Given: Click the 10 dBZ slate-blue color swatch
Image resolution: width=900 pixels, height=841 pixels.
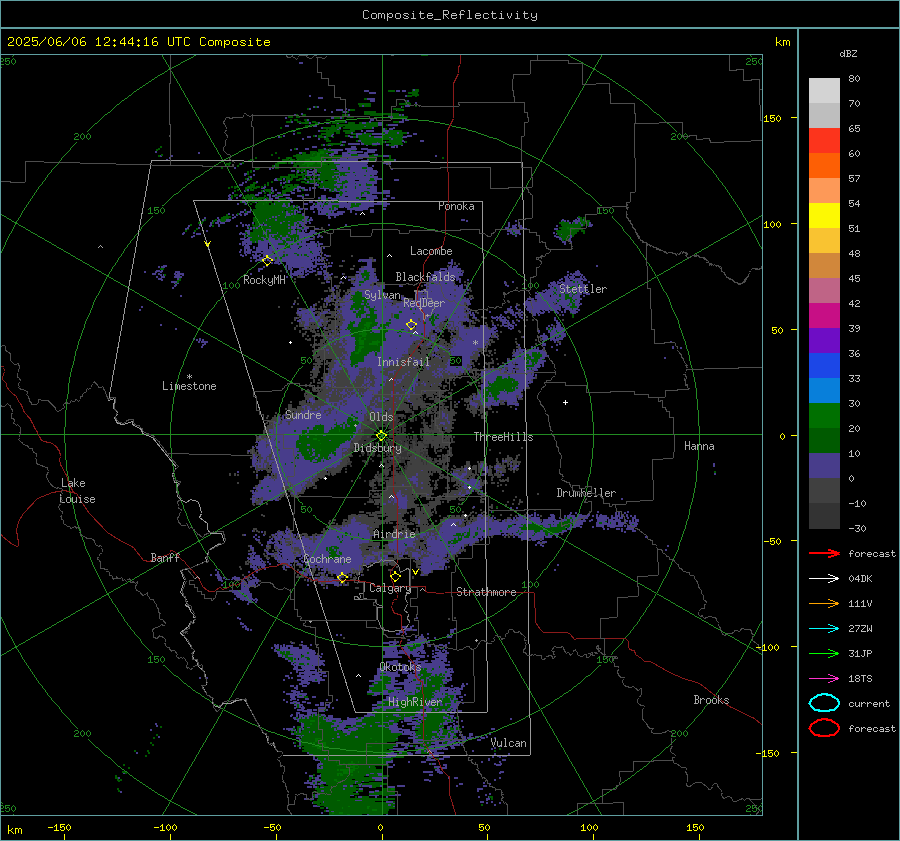Looking at the screenshot, I should click(824, 466).
